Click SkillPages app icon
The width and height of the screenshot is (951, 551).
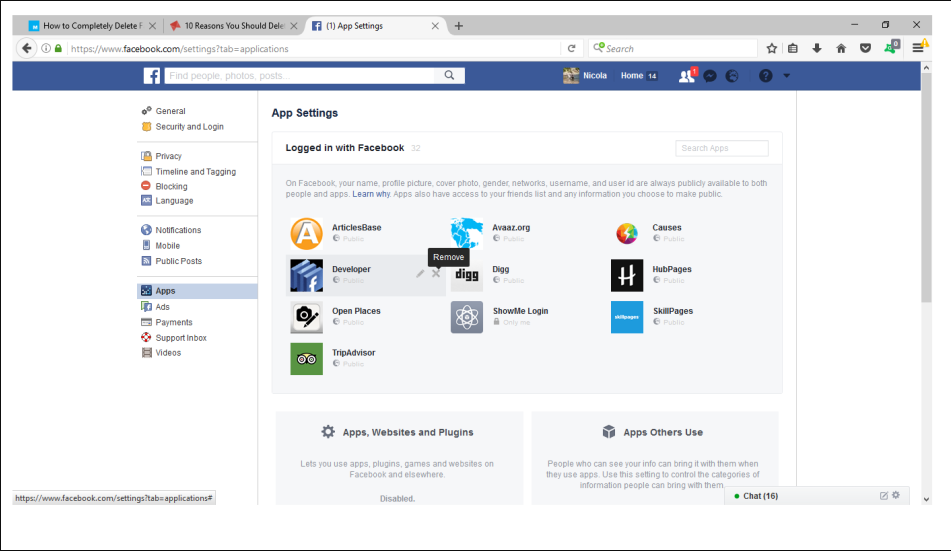pyautogui.click(x=627, y=317)
